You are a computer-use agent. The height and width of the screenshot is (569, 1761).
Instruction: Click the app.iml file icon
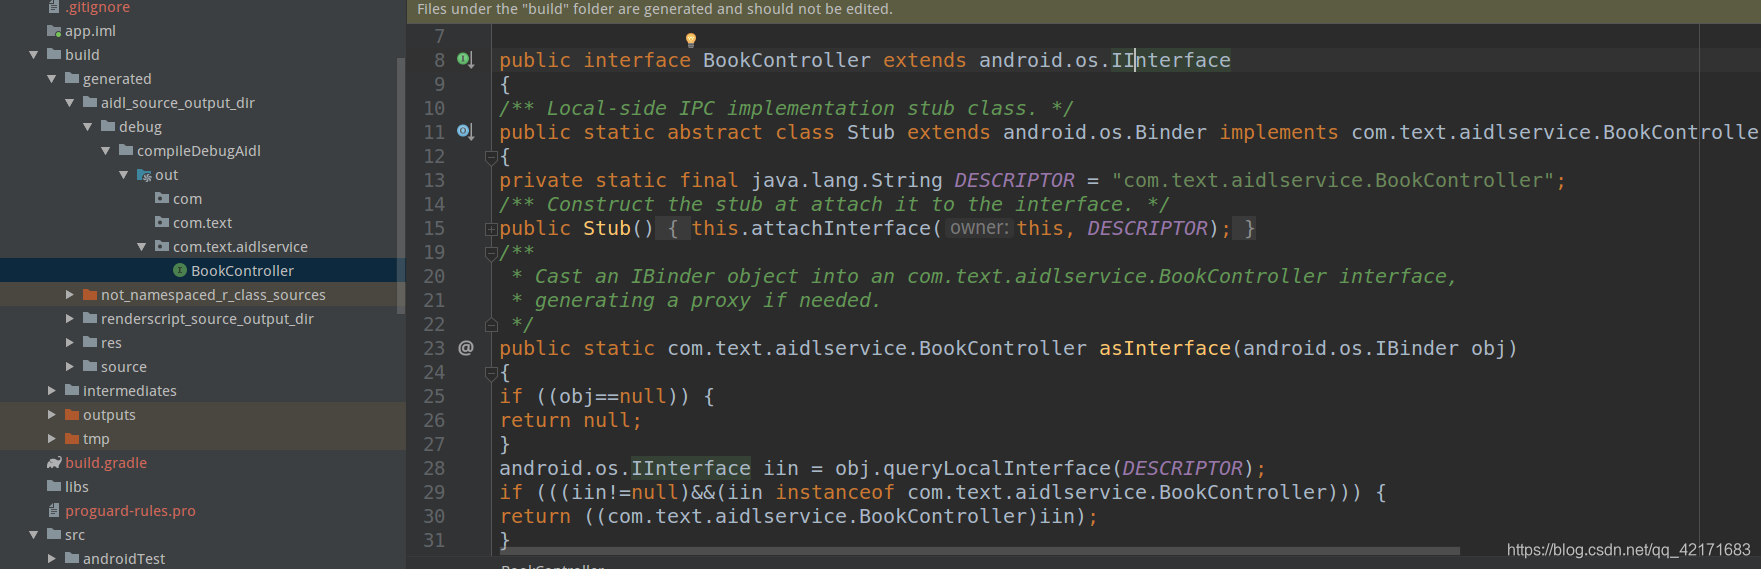(54, 31)
